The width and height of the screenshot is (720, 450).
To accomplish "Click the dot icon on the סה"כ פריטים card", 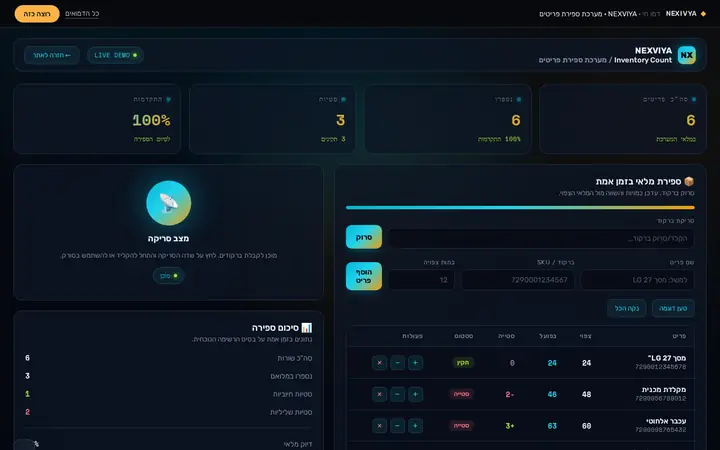I will click(x=694, y=99).
